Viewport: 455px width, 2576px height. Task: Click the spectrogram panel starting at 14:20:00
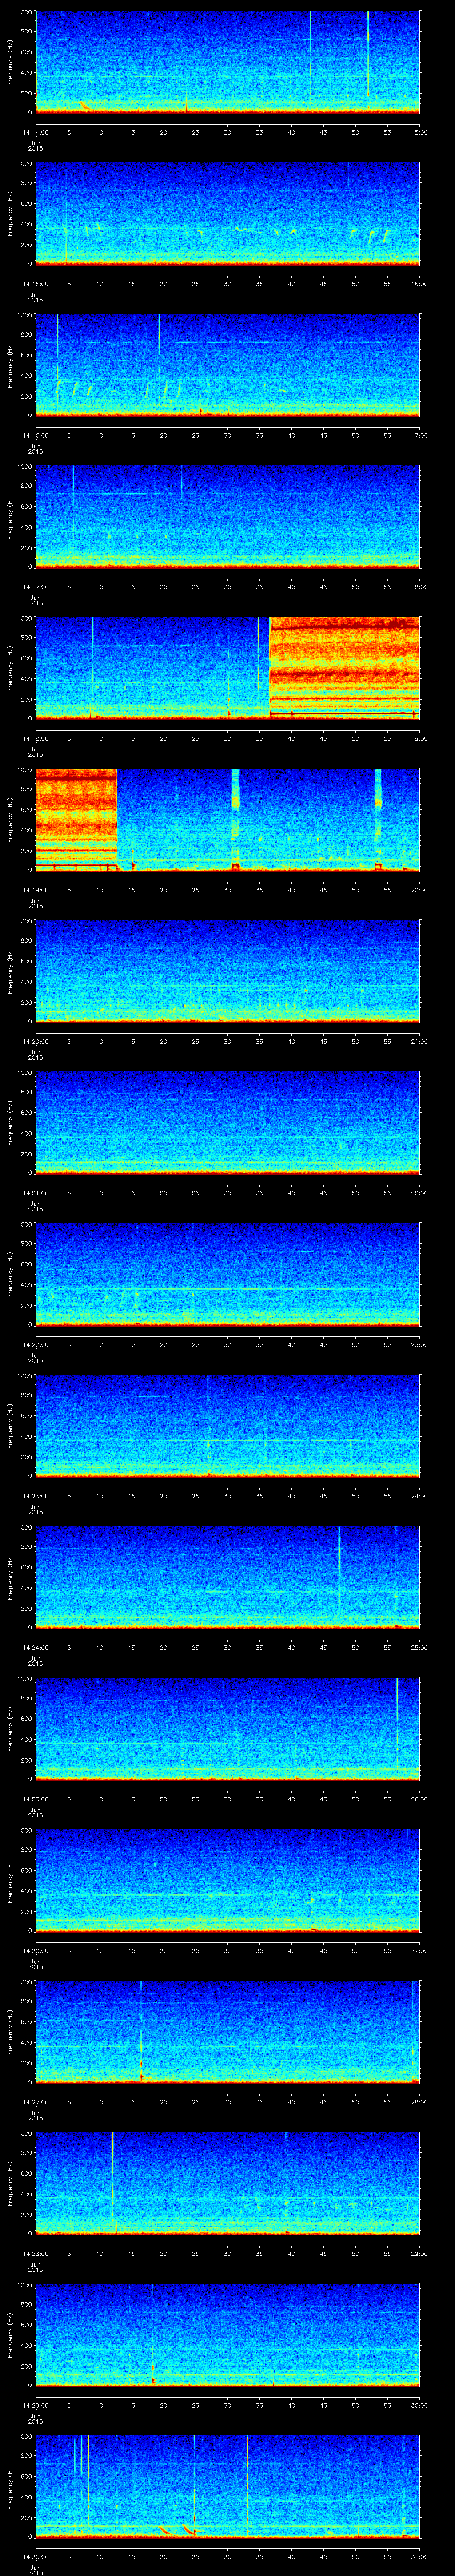(x=228, y=971)
